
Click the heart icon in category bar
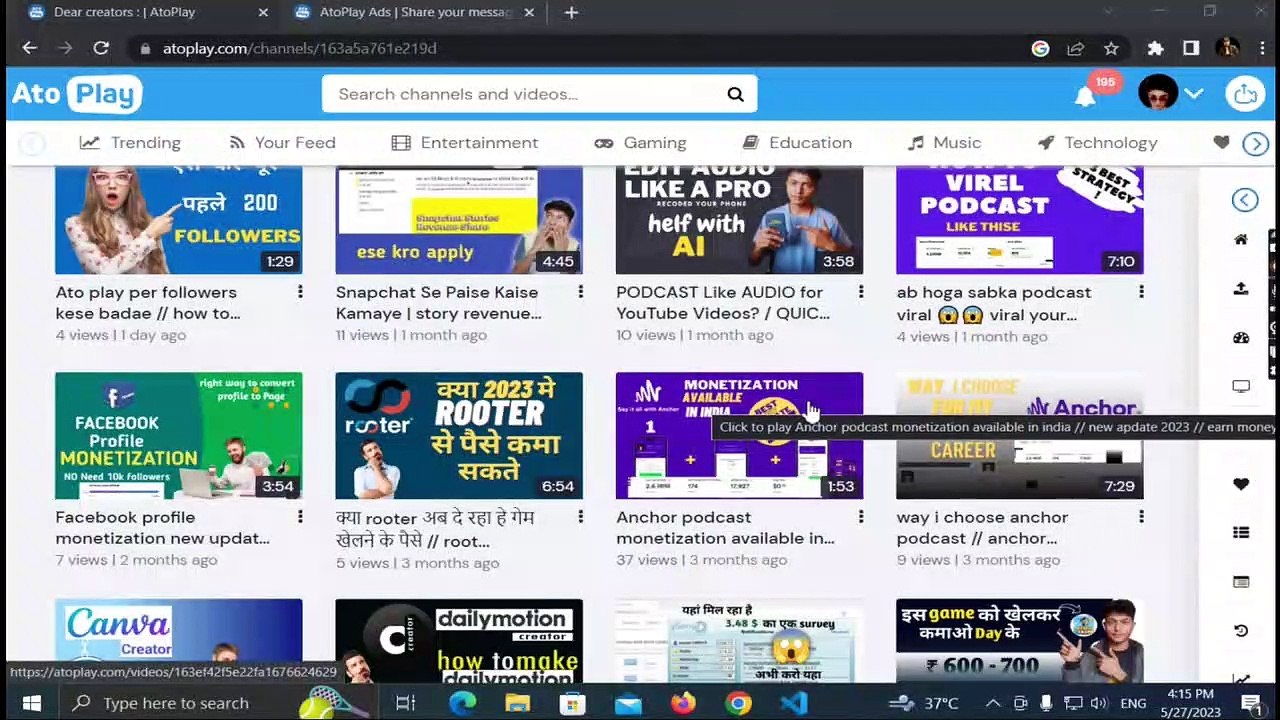tap(1221, 143)
